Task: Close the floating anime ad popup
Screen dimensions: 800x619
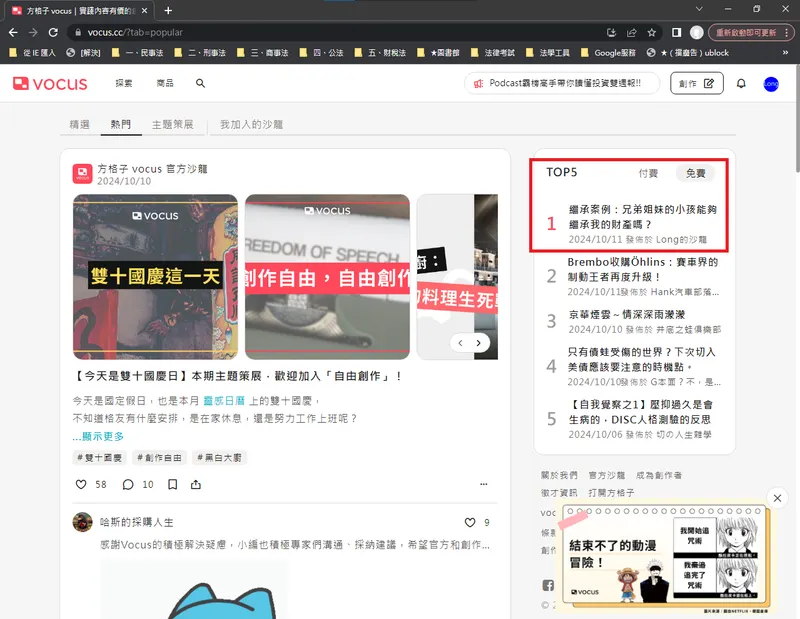Action: [777, 497]
